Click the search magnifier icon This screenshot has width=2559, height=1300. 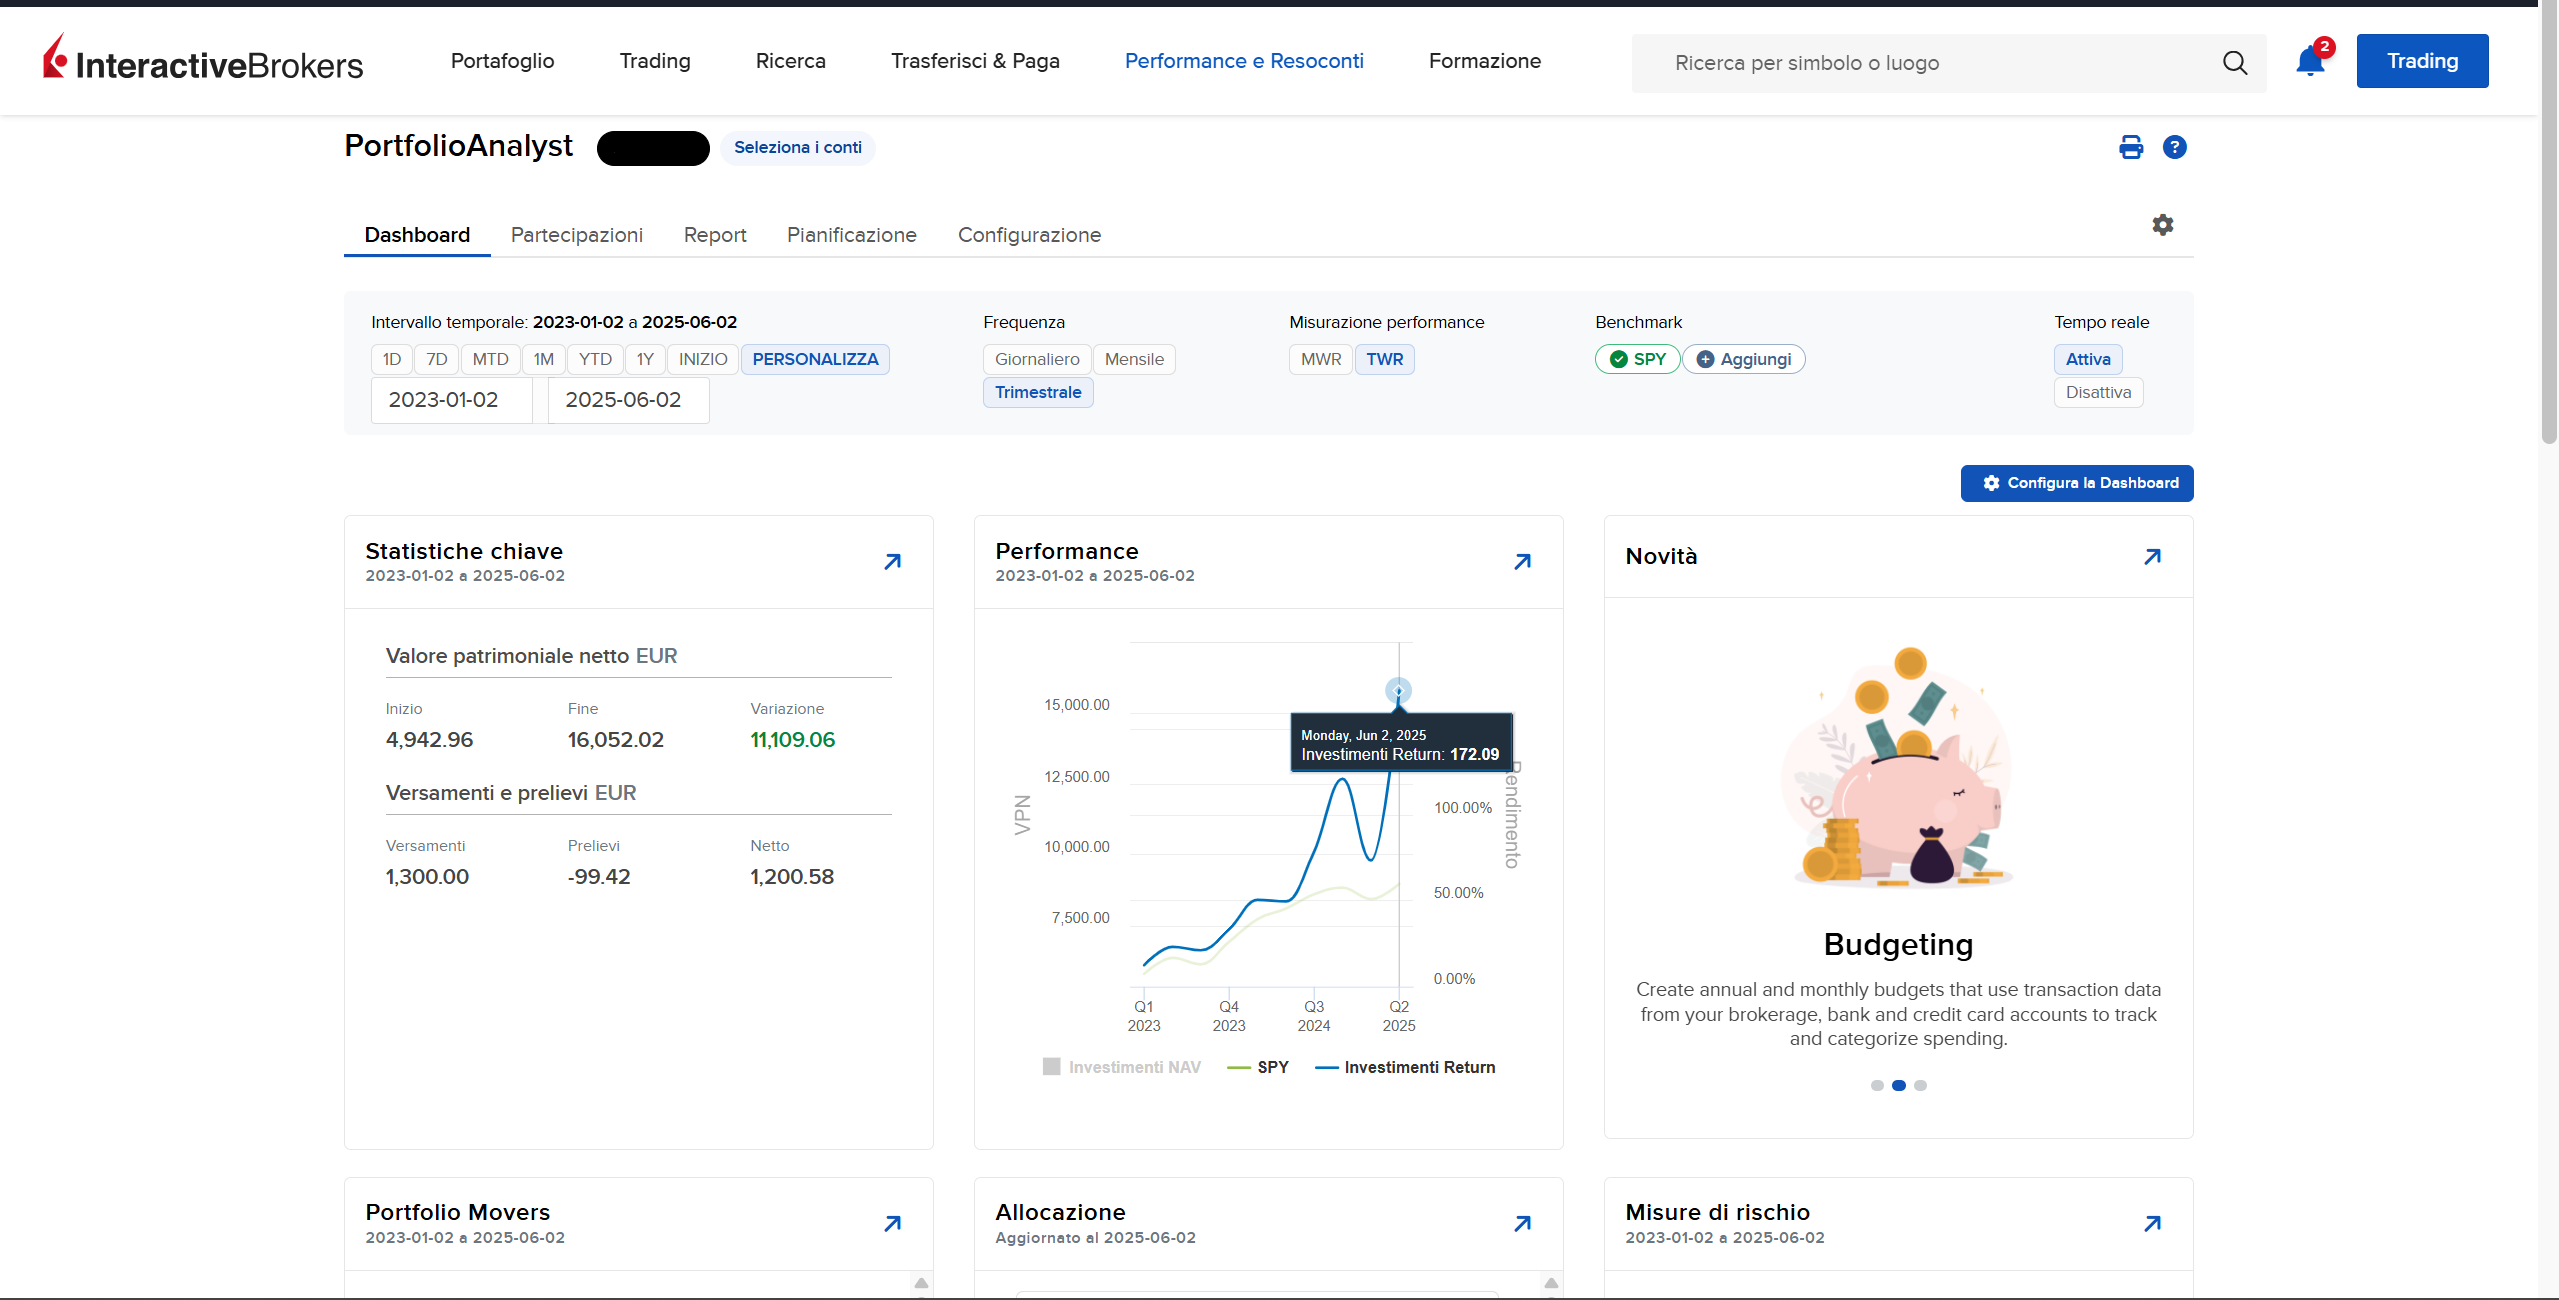coord(2235,63)
